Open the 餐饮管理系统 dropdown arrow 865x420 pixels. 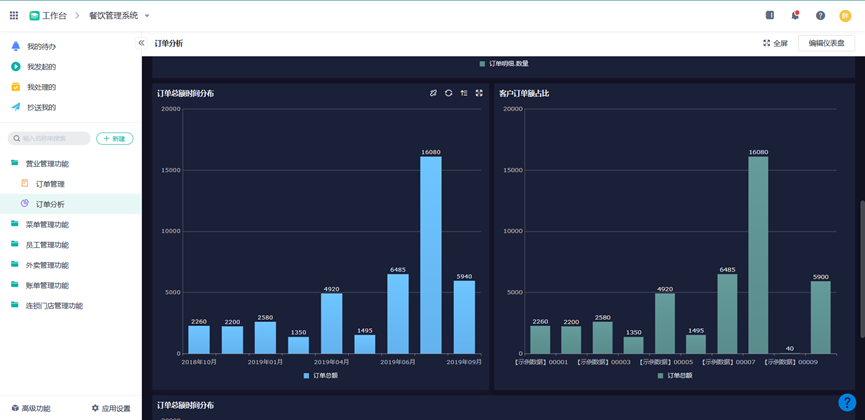coord(147,16)
